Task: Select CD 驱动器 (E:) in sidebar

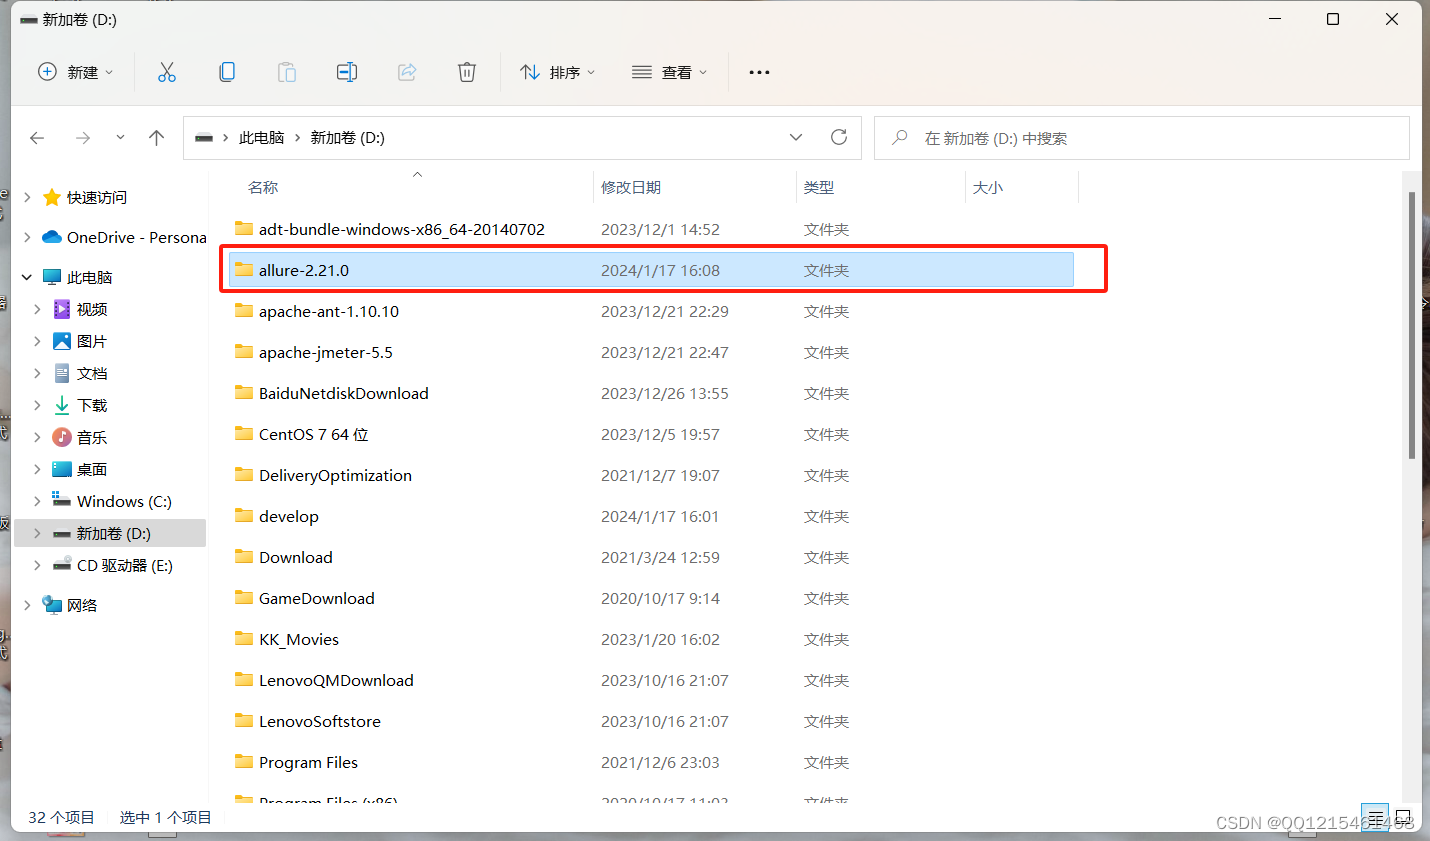Action: pos(125,565)
